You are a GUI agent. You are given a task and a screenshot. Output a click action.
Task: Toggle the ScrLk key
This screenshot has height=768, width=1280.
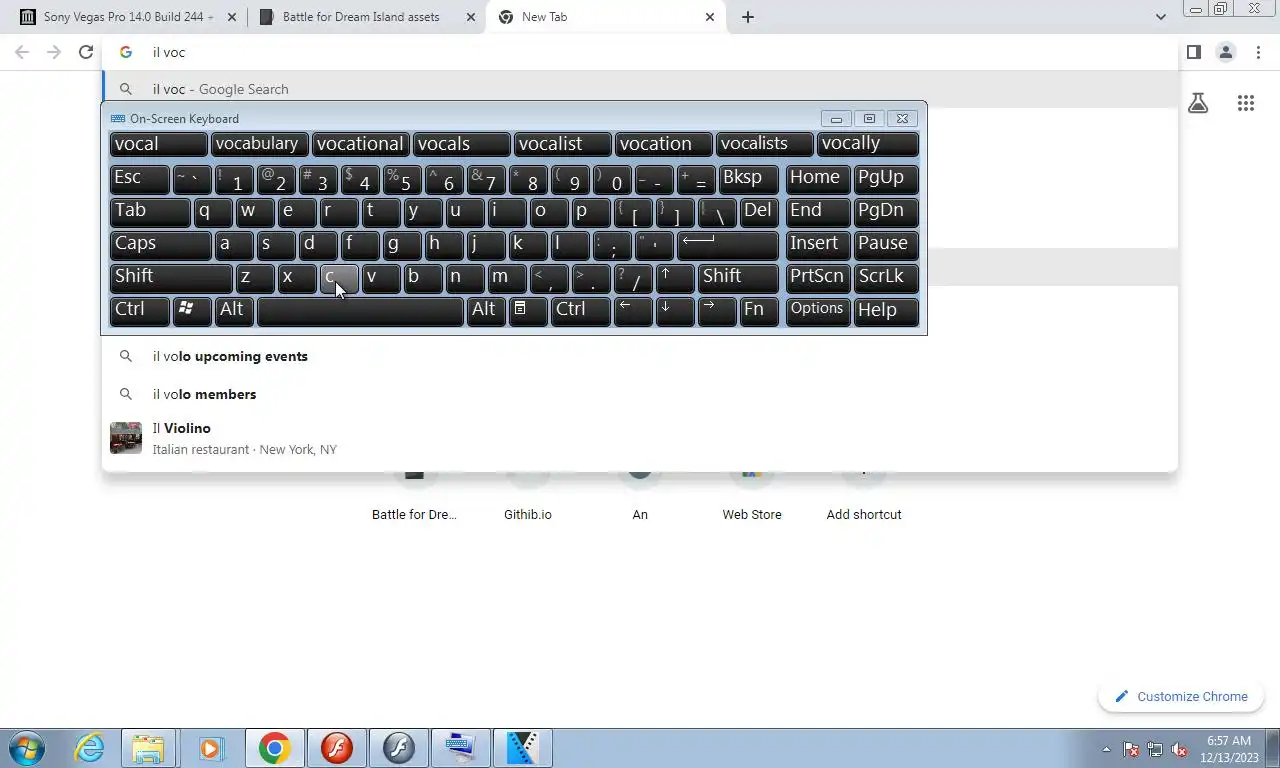(x=886, y=278)
